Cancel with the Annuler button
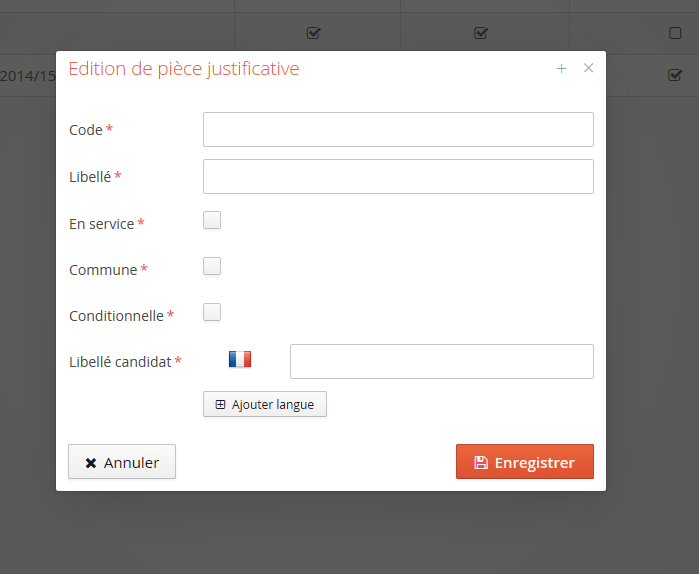Viewport: 699px width, 574px height. (x=122, y=462)
